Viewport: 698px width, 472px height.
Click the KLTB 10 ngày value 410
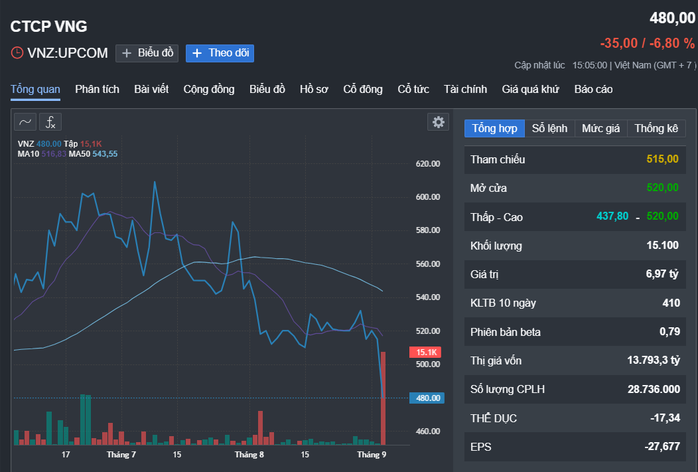click(x=671, y=303)
